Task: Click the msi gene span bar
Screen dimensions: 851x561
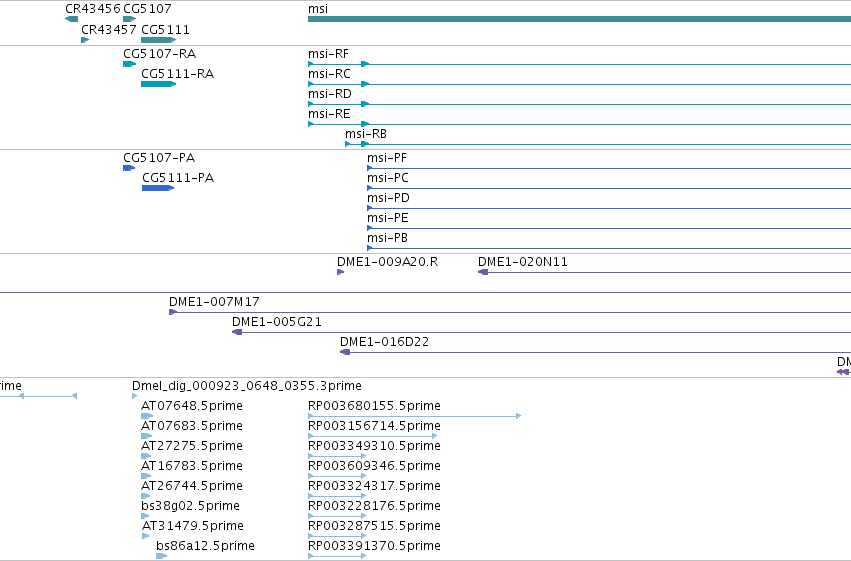Action: (x=579, y=19)
